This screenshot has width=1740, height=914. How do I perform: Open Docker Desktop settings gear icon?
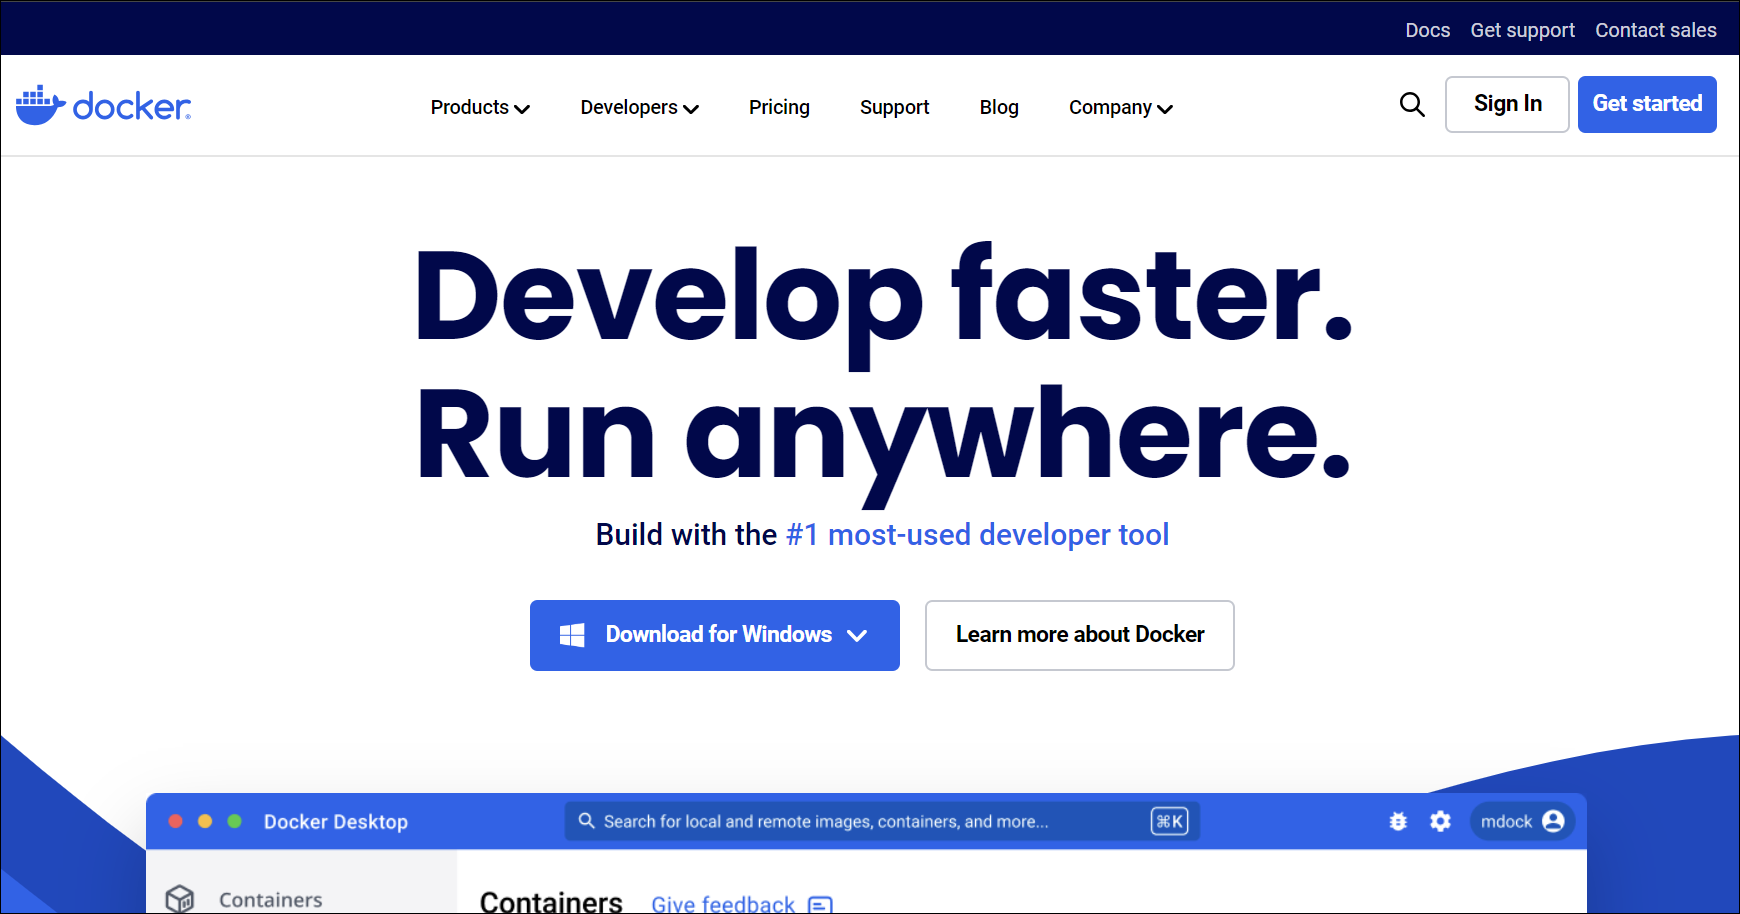[x=1440, y=821]
